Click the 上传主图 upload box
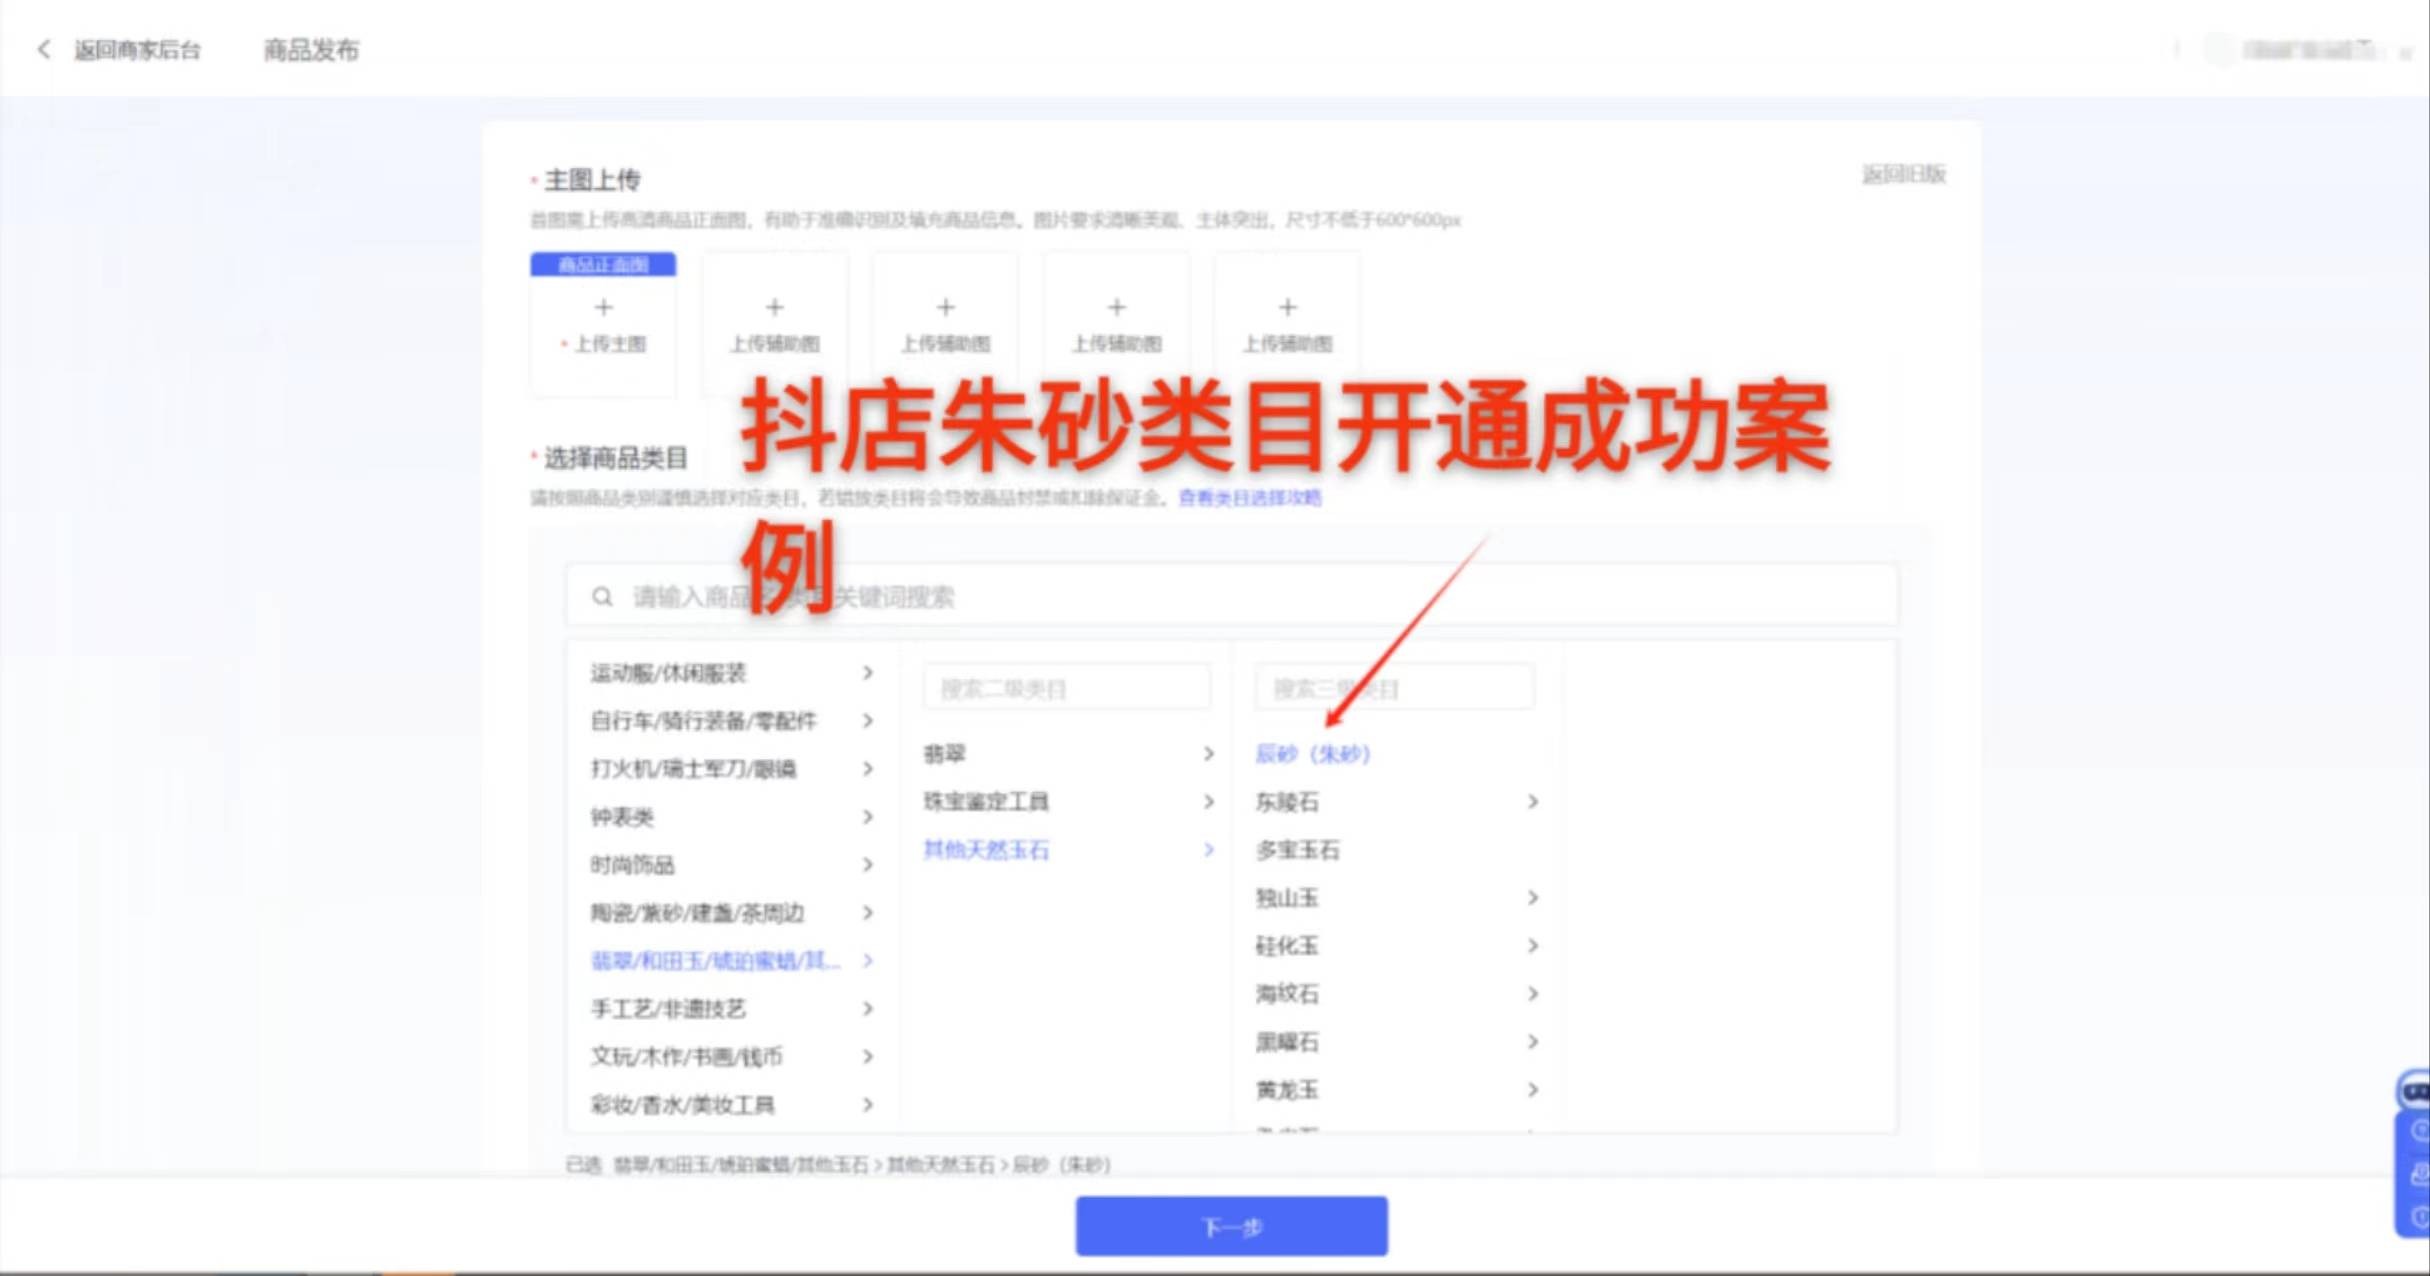2430x1276 pixels. coord(603,325)
